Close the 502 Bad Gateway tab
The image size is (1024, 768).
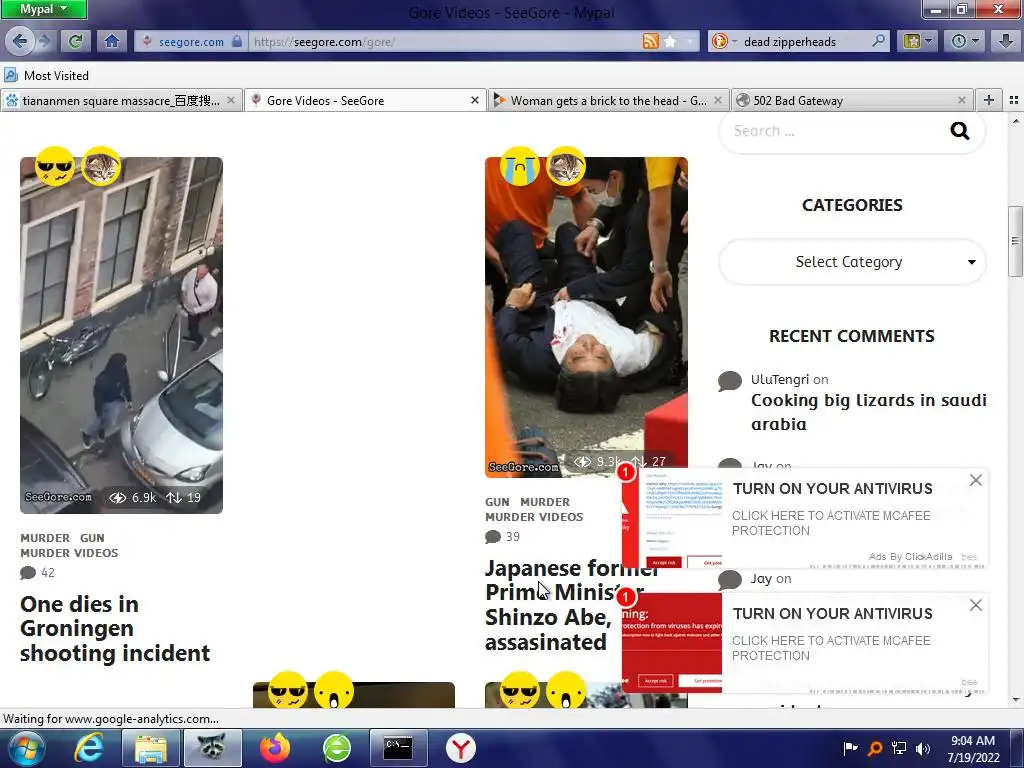tap(961, 101)
